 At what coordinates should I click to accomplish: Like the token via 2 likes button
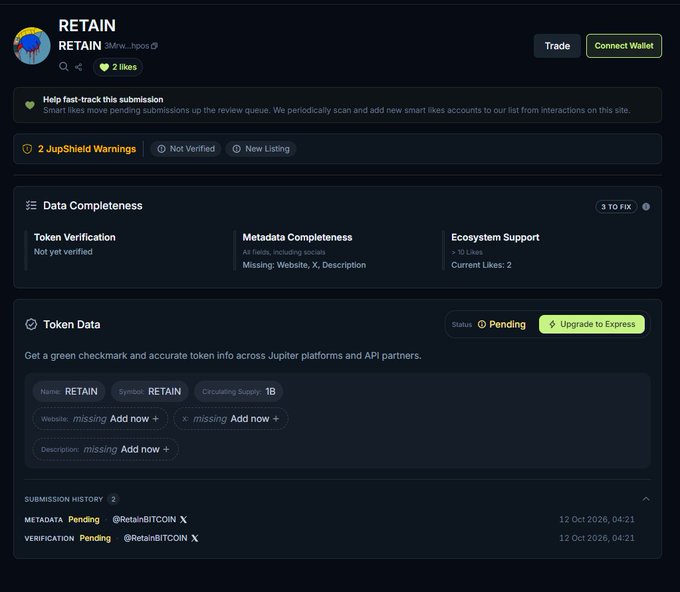[118, 67]
